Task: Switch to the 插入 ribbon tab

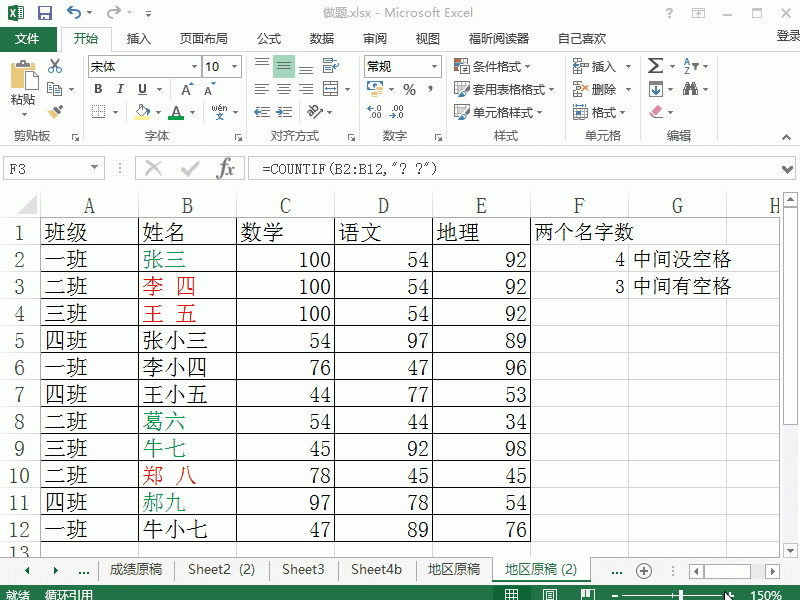Action: coord(139,39)
